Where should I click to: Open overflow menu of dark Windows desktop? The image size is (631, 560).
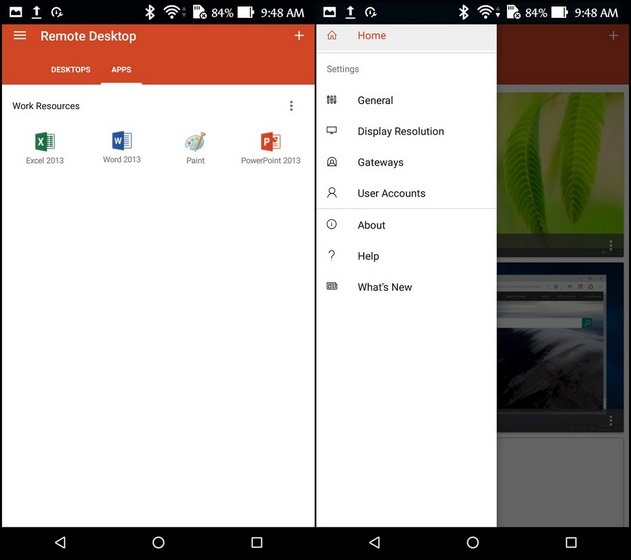point(611,421)
